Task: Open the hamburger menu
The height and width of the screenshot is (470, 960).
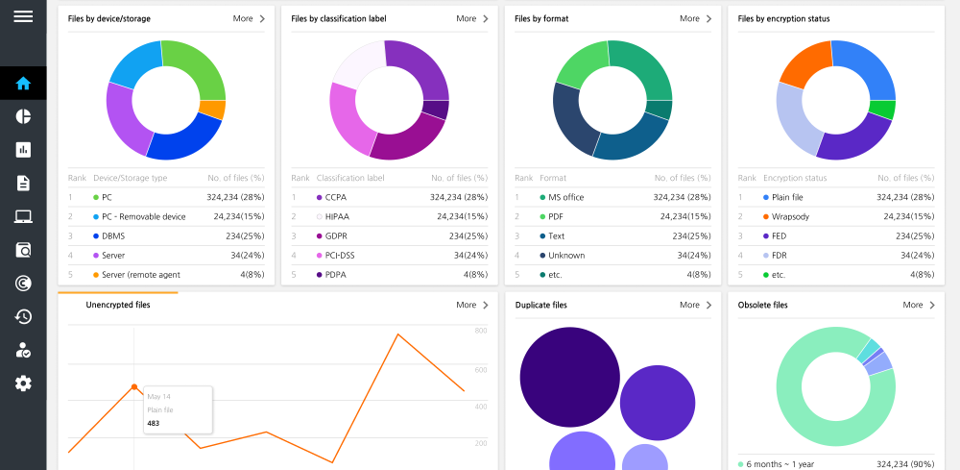Action: click(x=23, y=17)
